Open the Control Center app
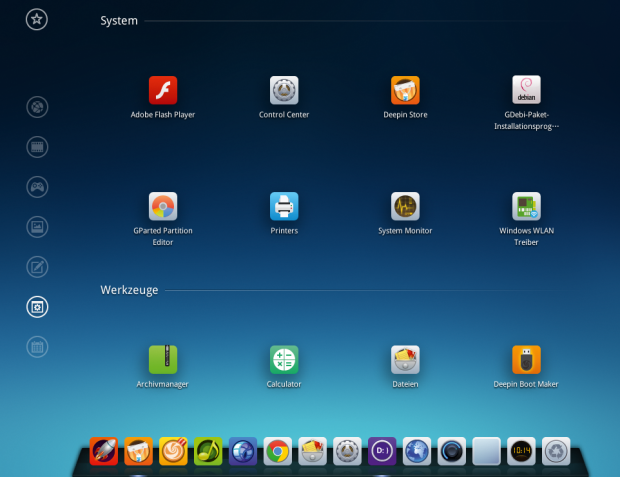Viewport: 620px width, 477px height. tap(284, 91)
